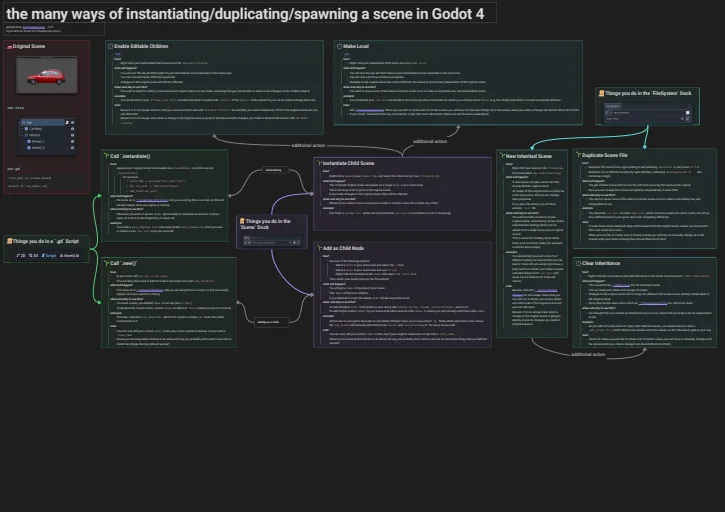Click the dashed-circle icon of Make Local
725x512 pixels.
pyautogui.click(x=339, y=46)
